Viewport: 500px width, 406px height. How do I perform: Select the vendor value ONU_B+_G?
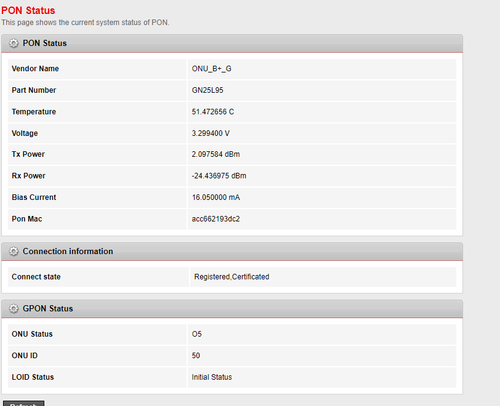click(x=212, y=69)
